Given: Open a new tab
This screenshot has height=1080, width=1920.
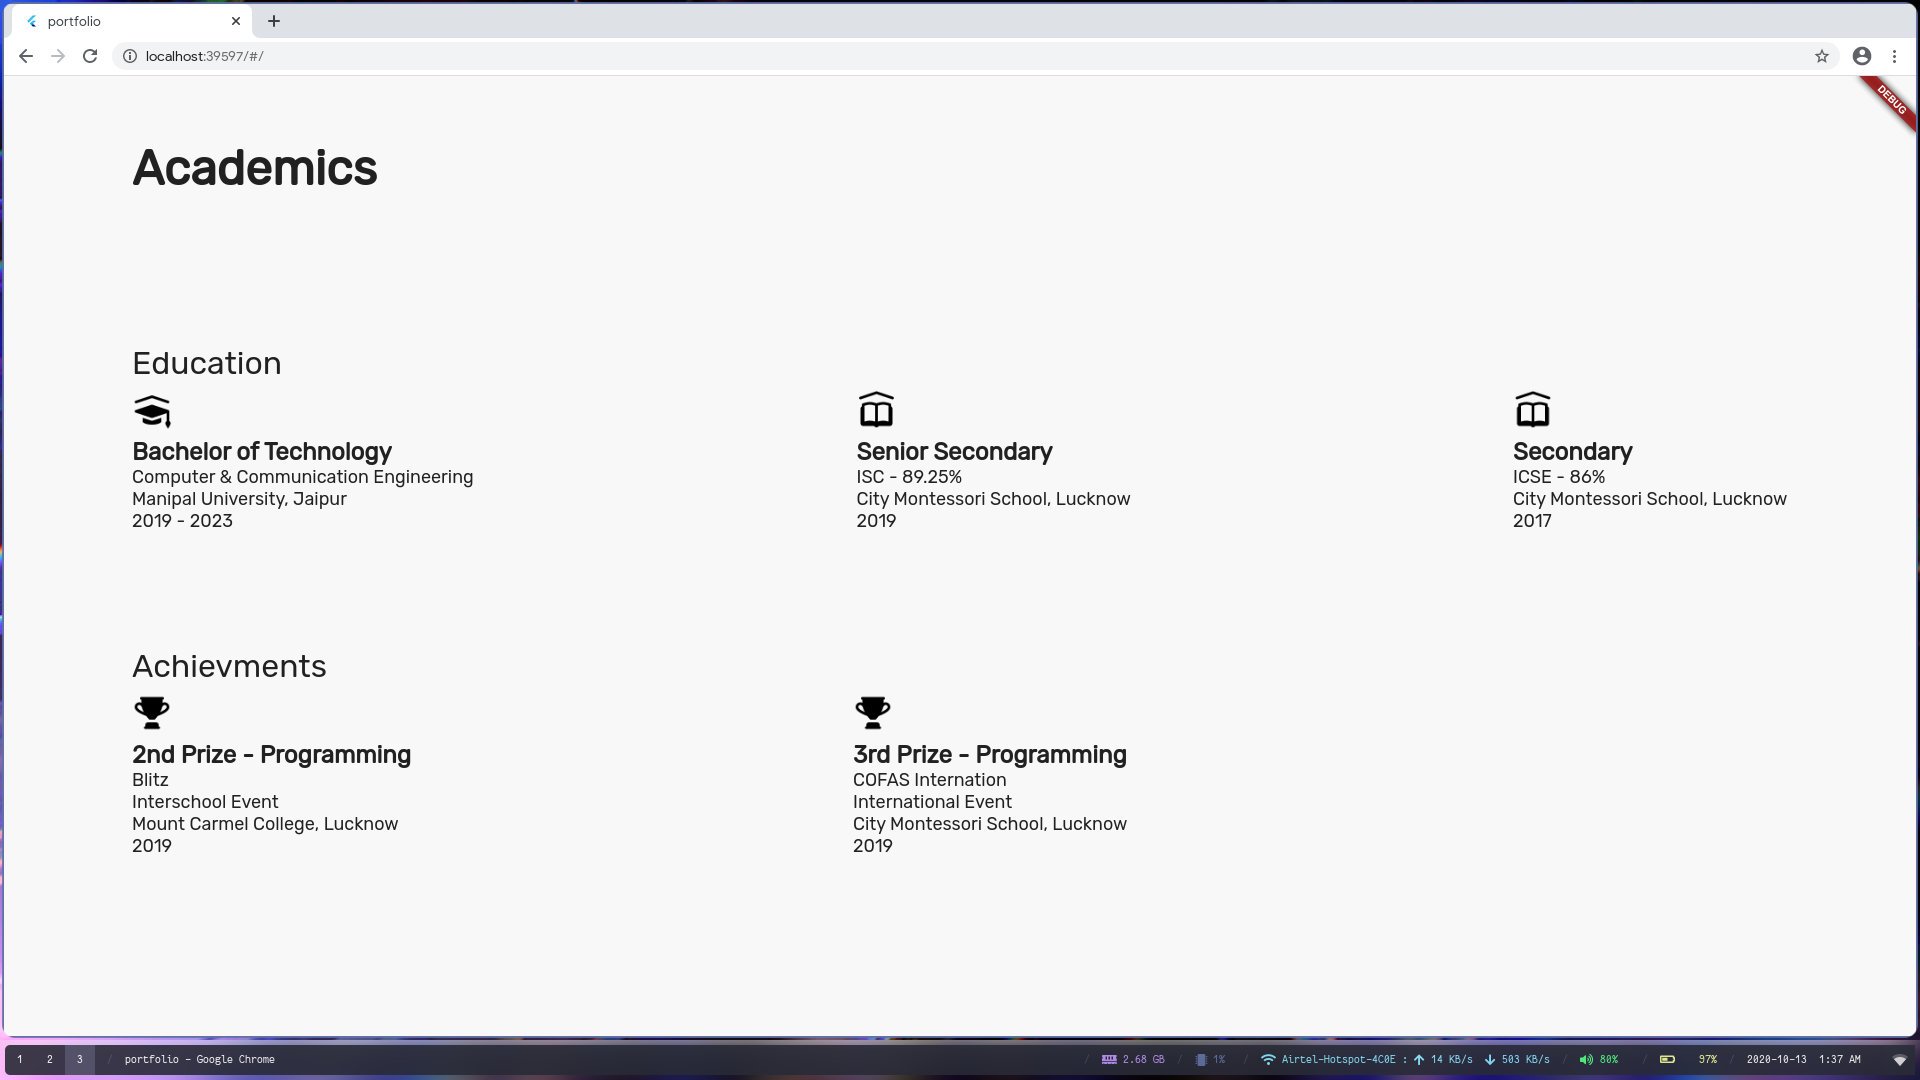Looking at the screenshot, I should pos(274,21).
